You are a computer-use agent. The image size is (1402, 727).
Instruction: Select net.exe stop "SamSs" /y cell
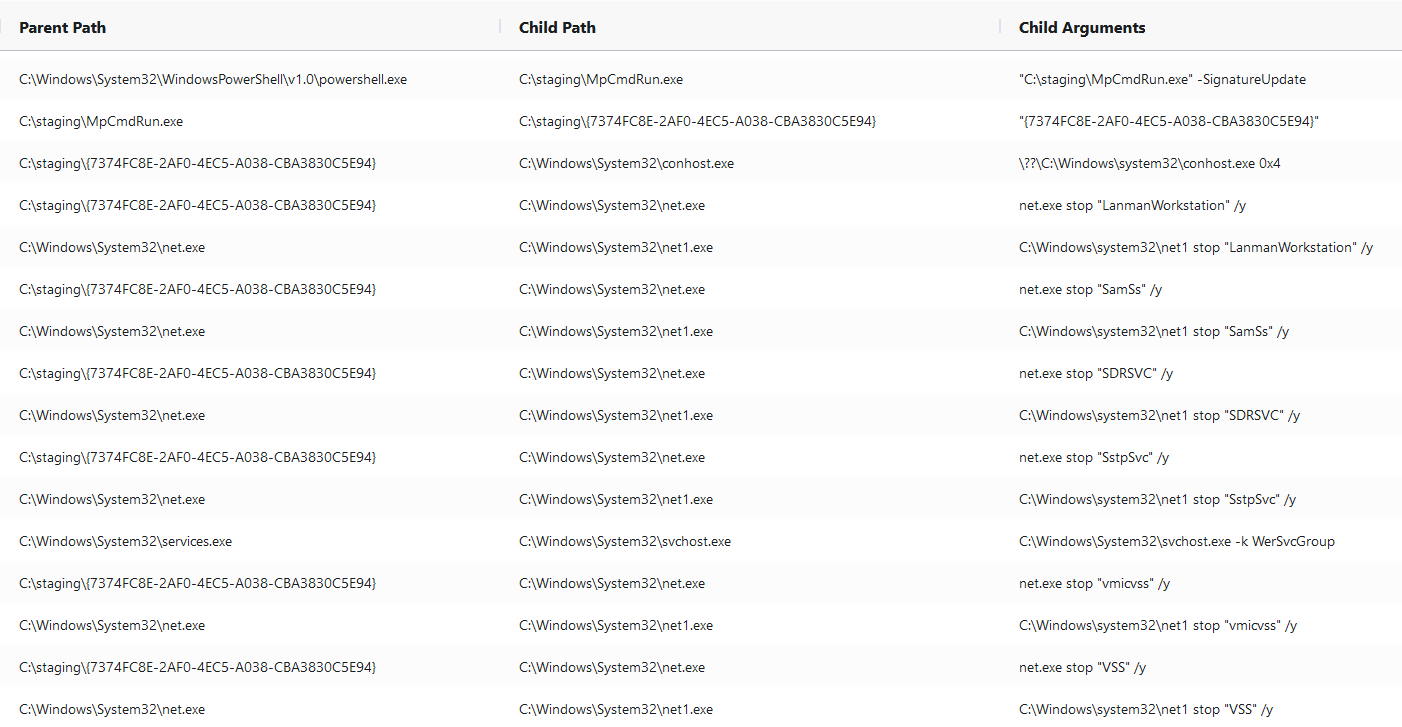click(x=1090, y=289)
